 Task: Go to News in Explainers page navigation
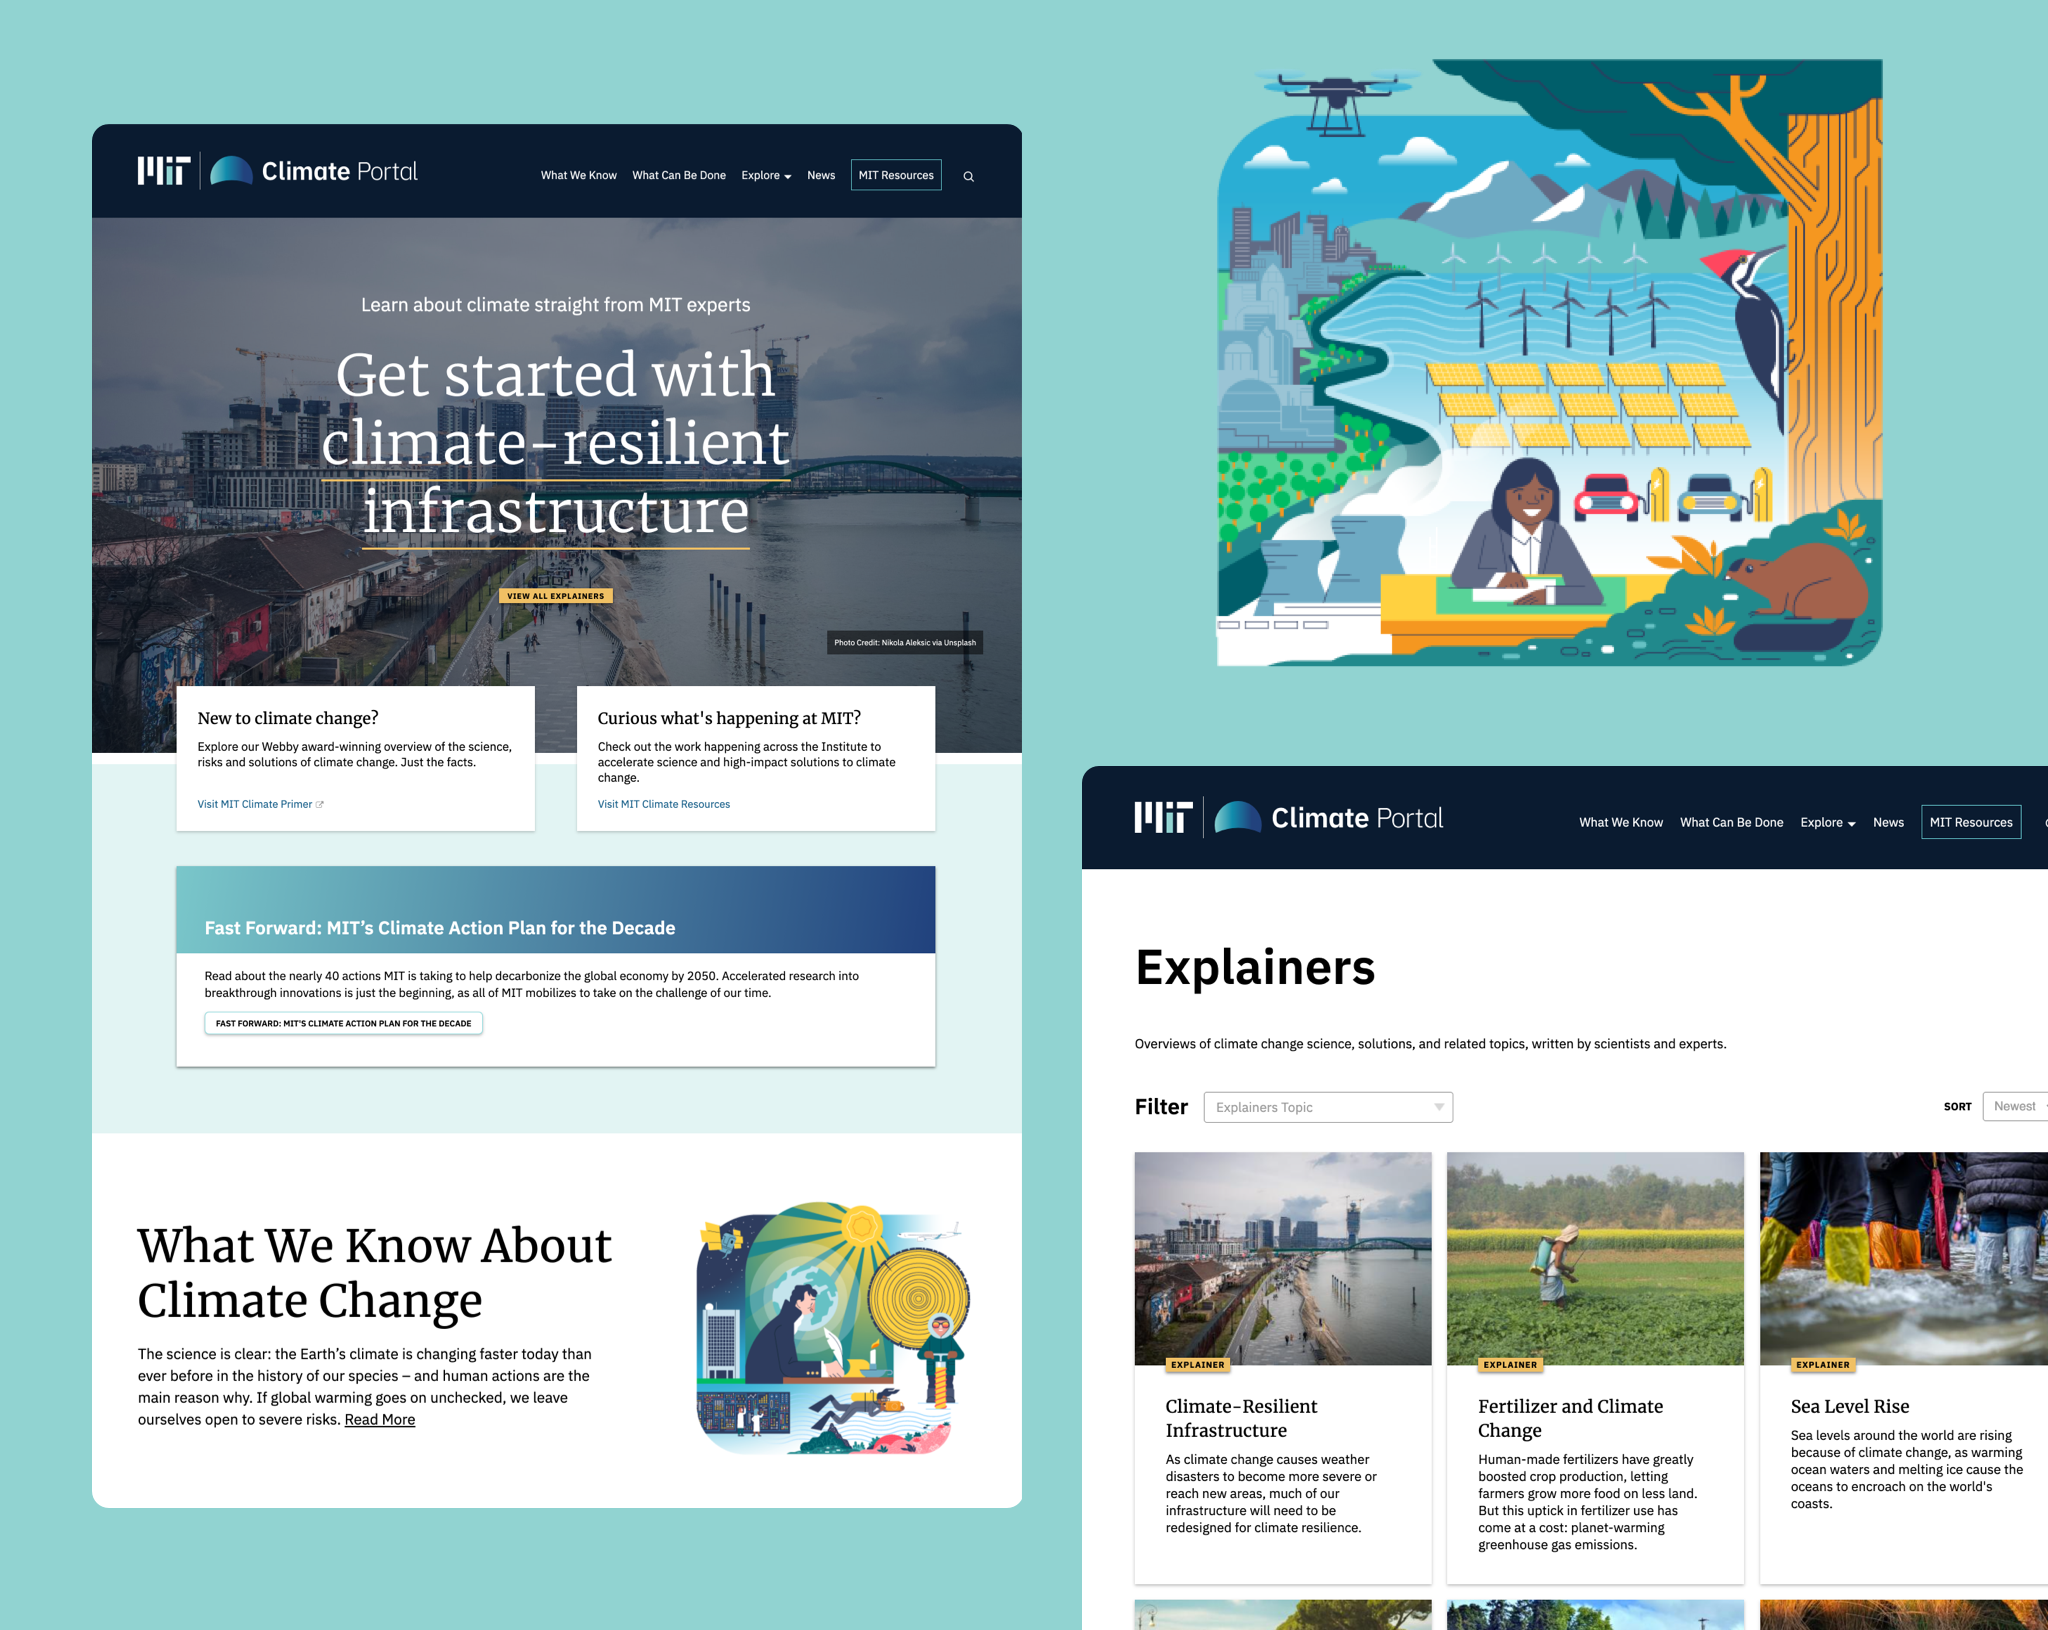click(x=1887, y=822)
